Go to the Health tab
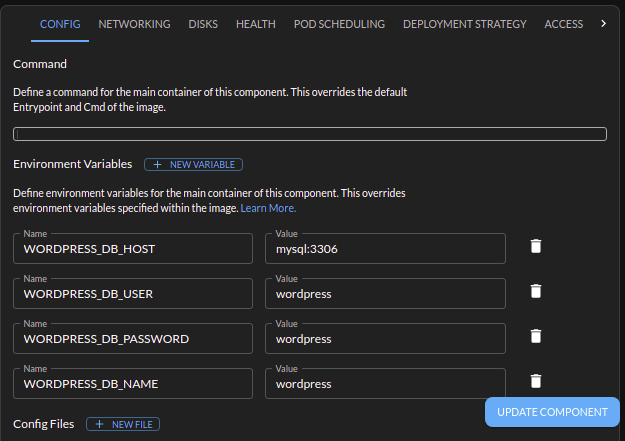 coord(256,24)
